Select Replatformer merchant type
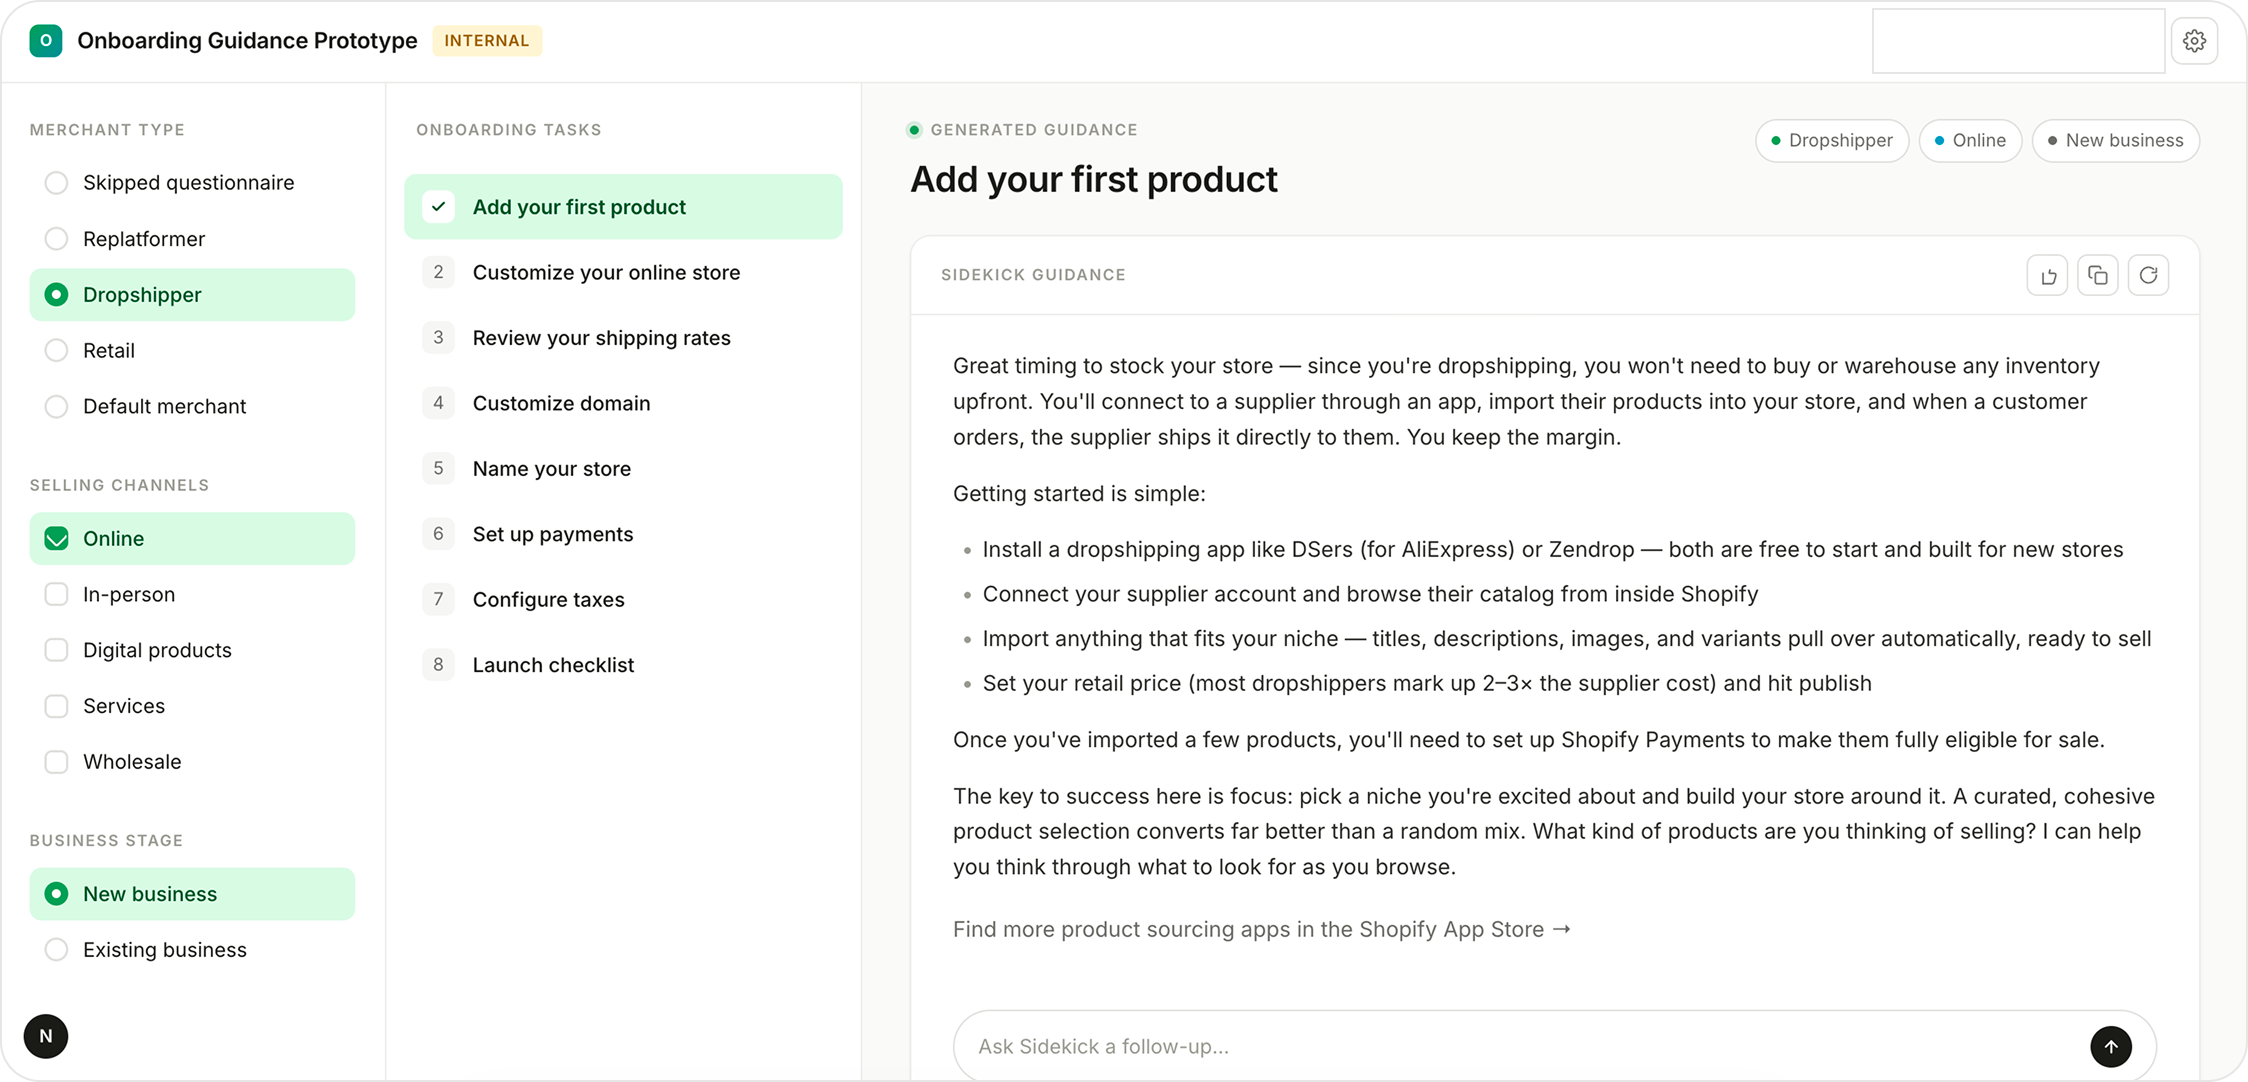This screenshot has width=2248, height=1082. click(192, 239)
